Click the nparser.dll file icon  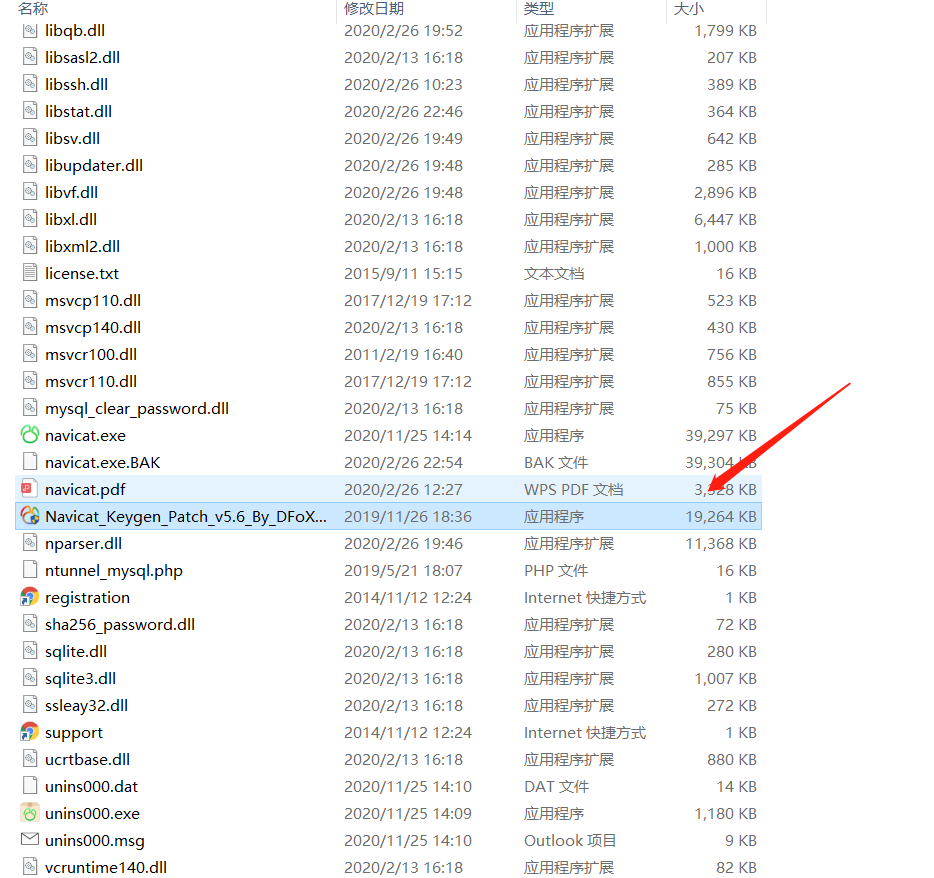(30, 543)
